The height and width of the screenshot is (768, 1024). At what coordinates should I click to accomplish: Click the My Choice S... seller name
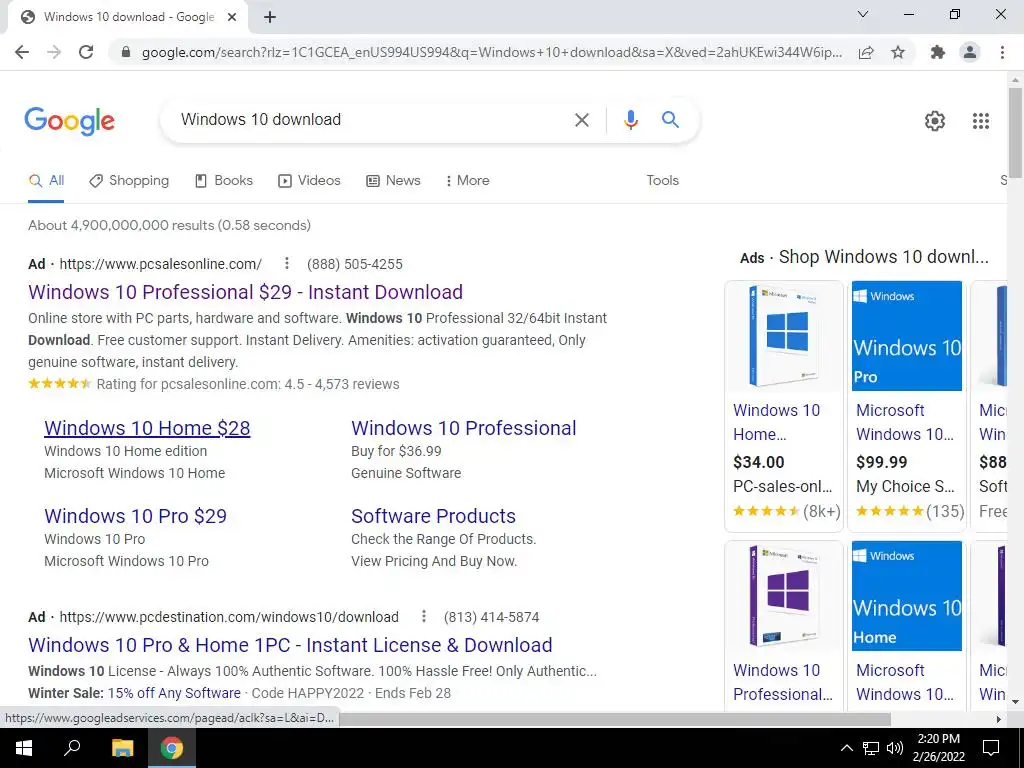(x=905, y=487)
